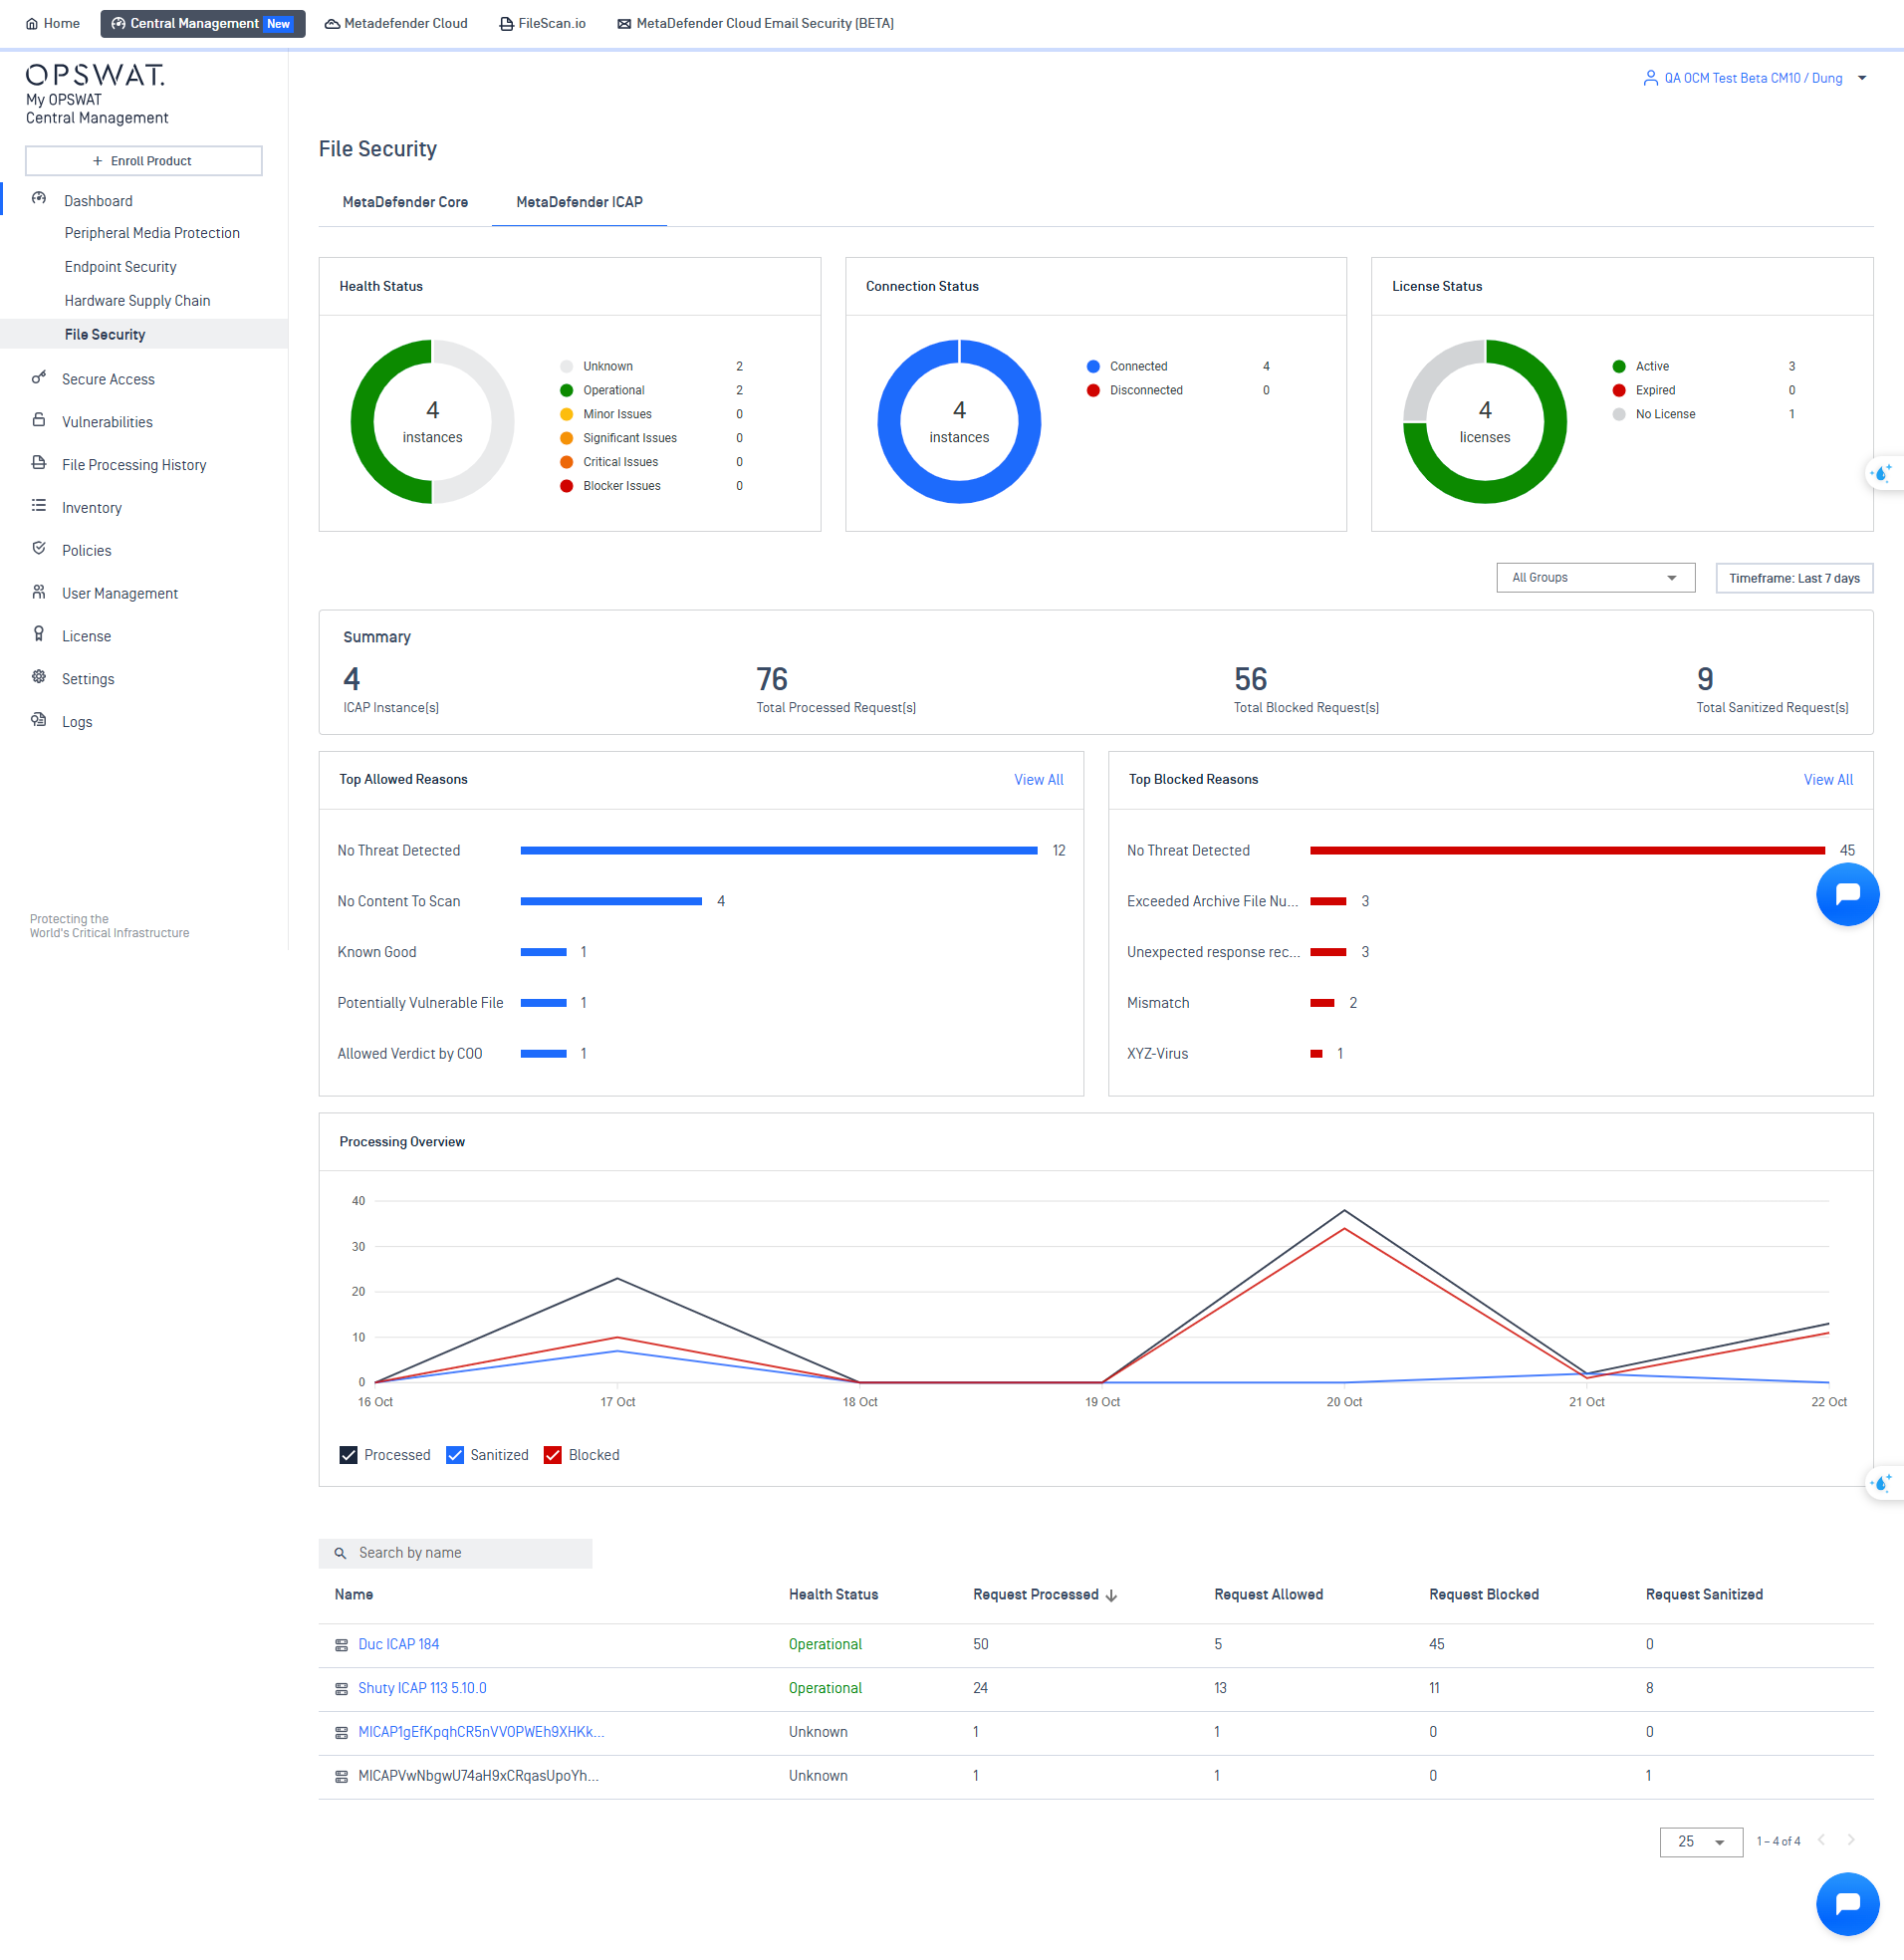Disable the Blocked series checkbox

(x=553, y=1455)
